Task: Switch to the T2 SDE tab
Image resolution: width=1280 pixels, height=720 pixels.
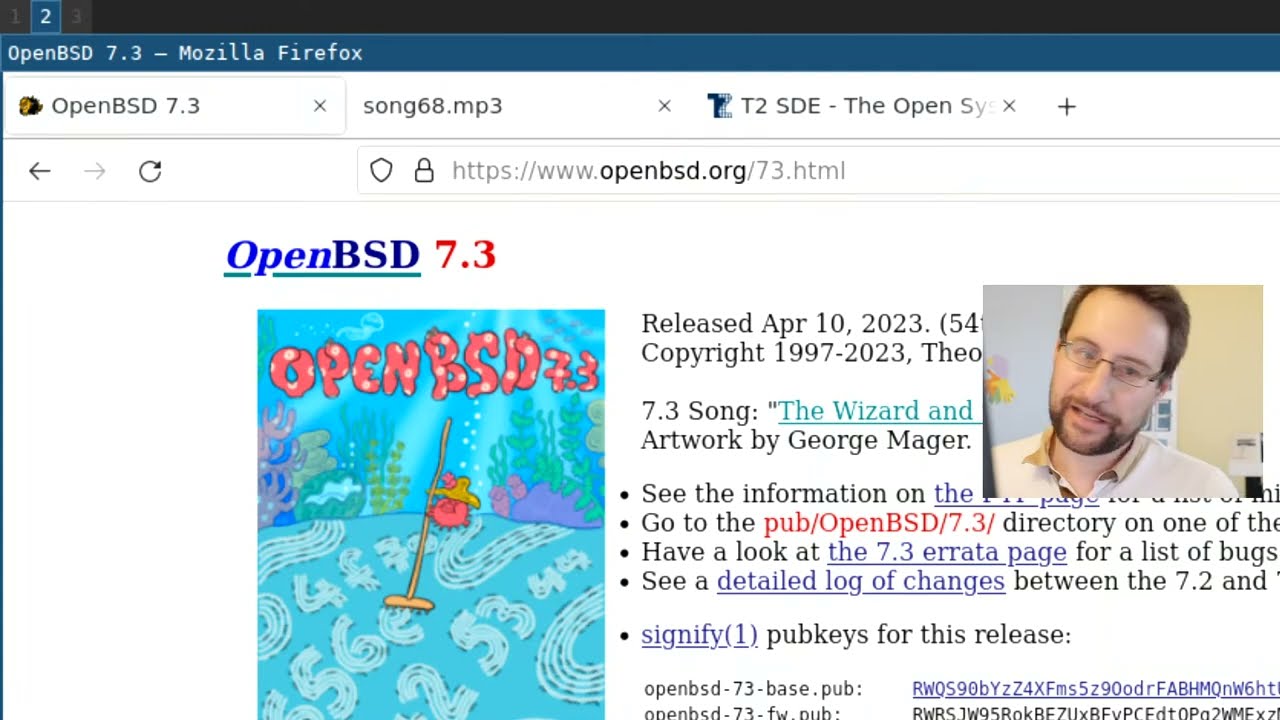Action: tap(860, 106)
